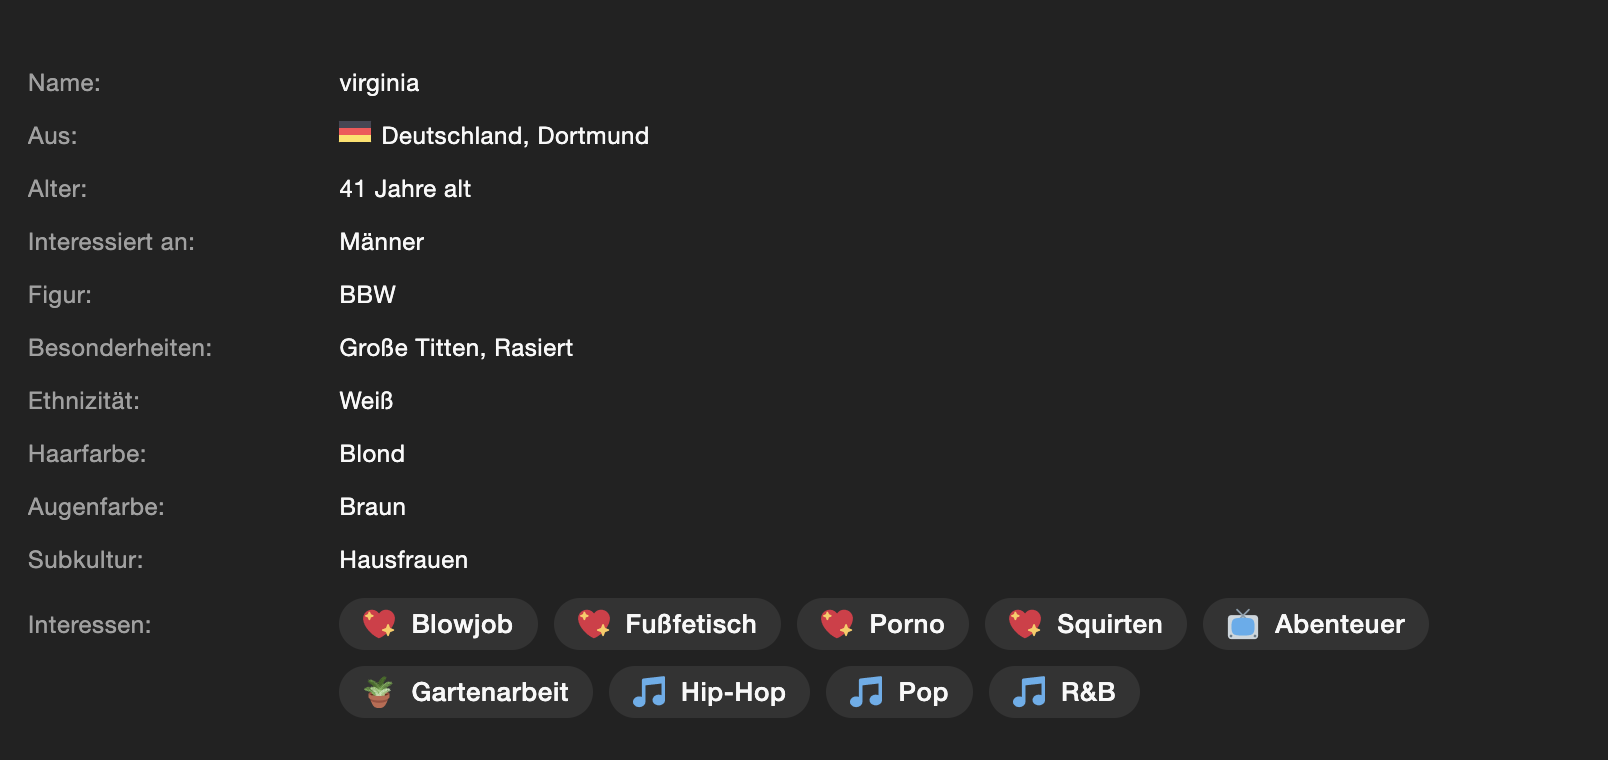This screenshot has width=1608, height=760.
Task: Click the music note on Pop tag
Action: pos(866,692)
